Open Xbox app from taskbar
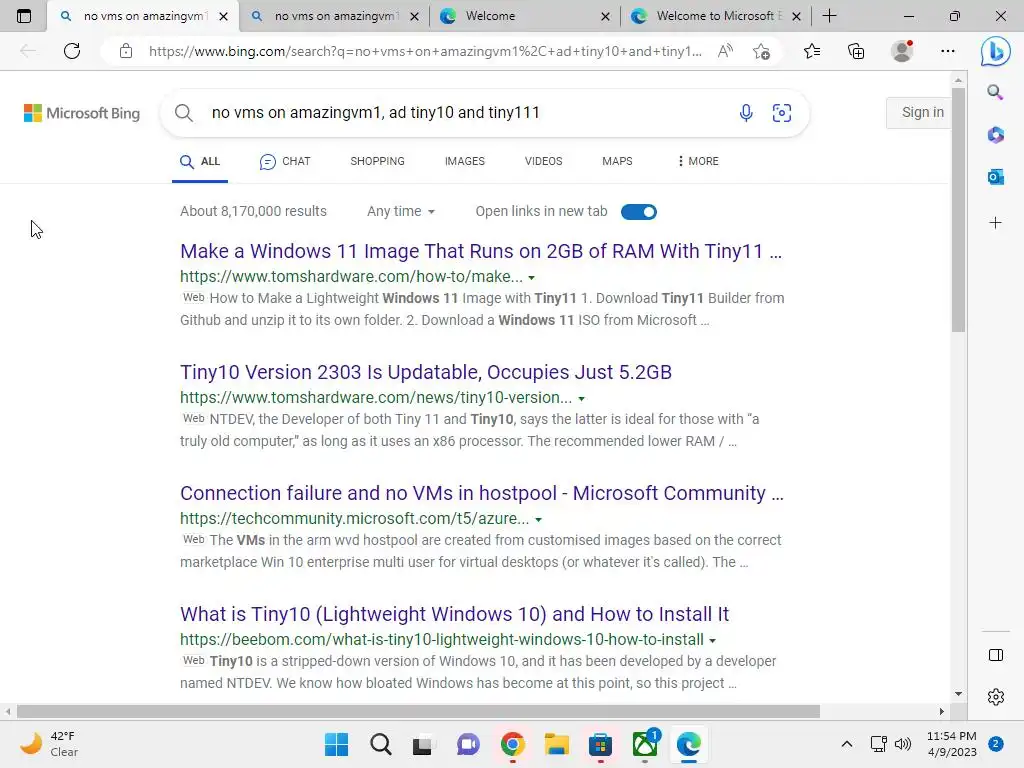1024x768 pixels. point(645,744)
